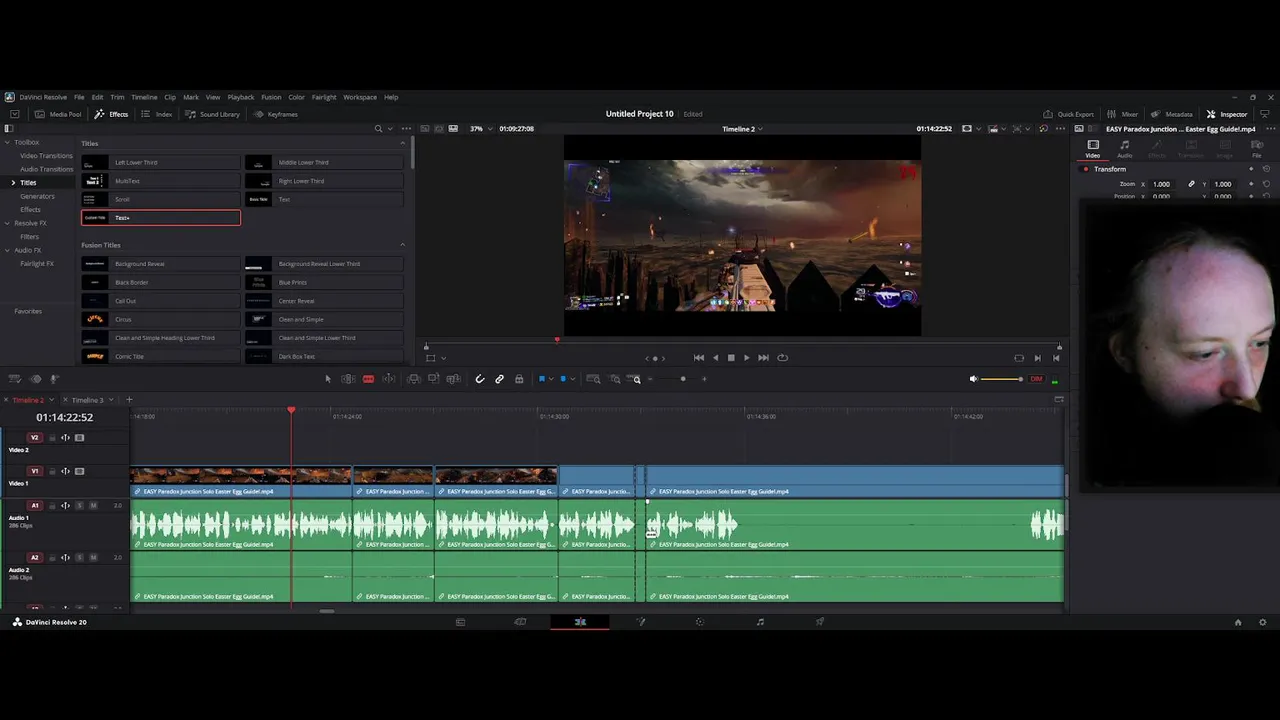
Task: Open the Index panel
Action: coord(157,114)
